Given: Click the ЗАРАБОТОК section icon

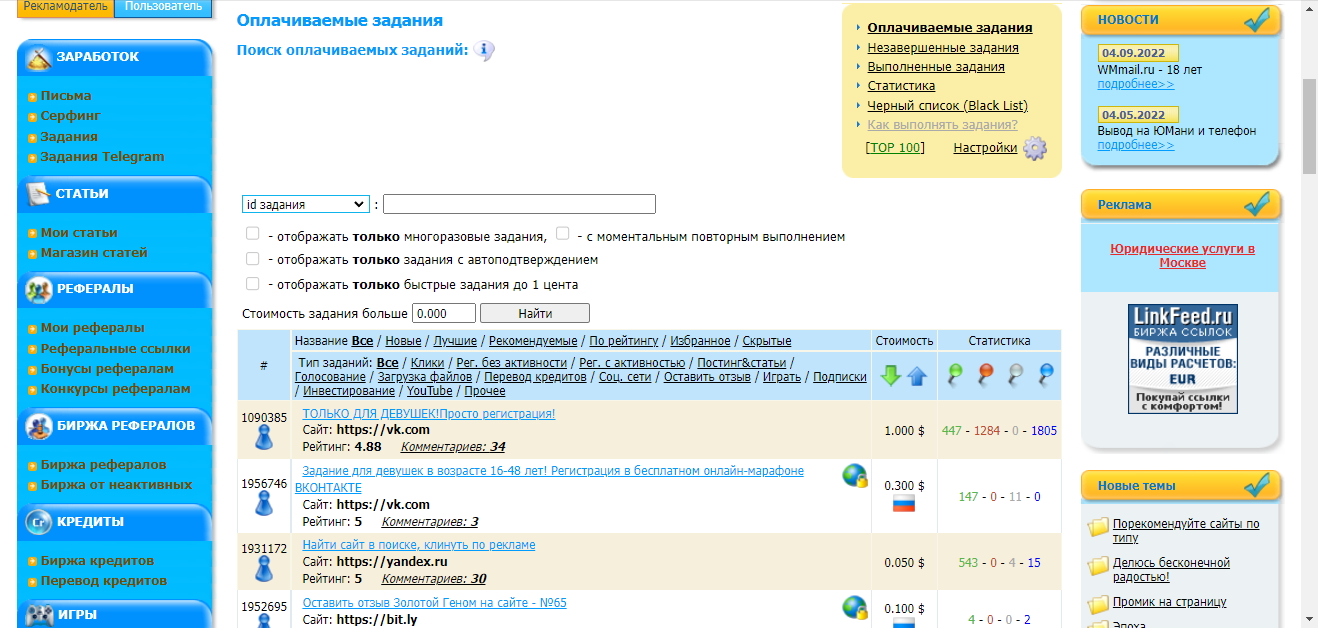Looking at the screenshot, I should click(39, 58).
